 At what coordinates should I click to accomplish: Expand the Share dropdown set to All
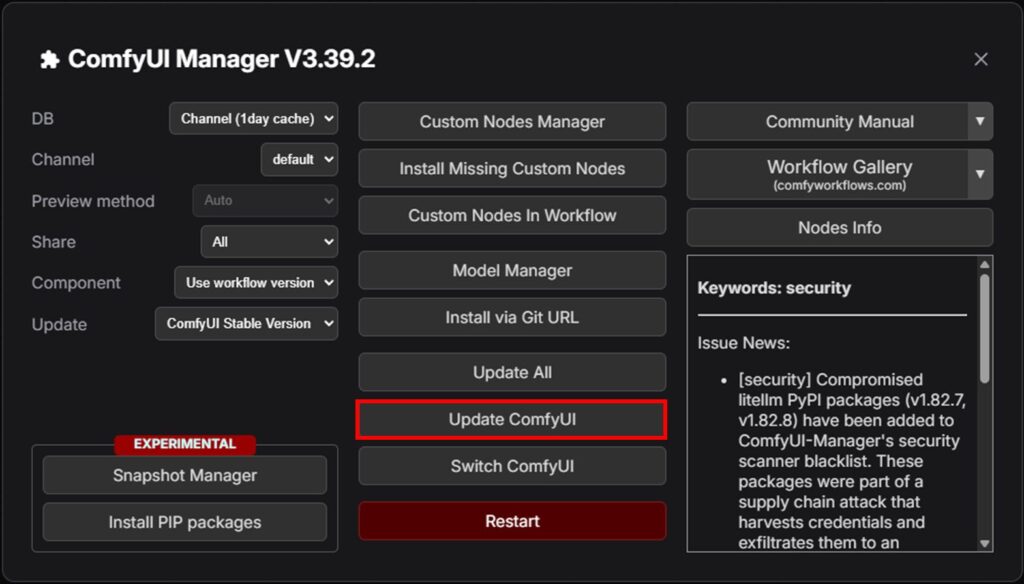[x=269, y=241]
